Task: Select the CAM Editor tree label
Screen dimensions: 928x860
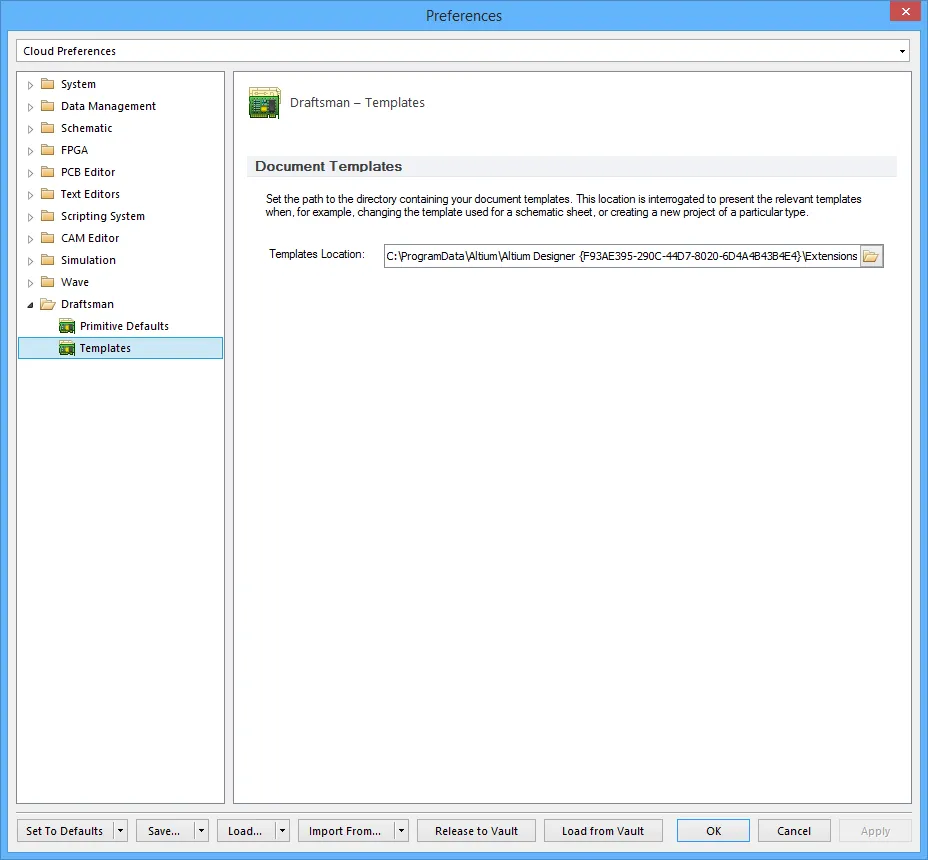Action: click(90, 238)
